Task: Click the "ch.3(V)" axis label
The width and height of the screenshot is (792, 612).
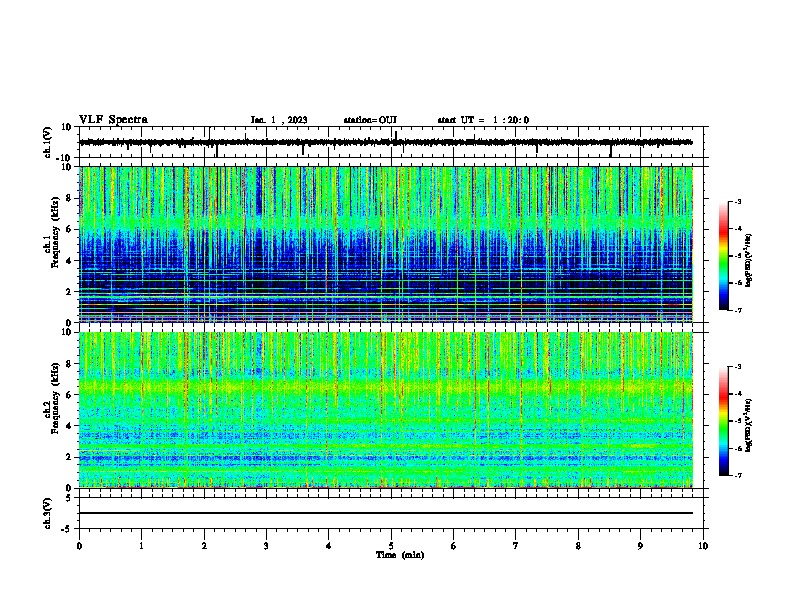Action: pyautogui.click(x=48, y=513)
